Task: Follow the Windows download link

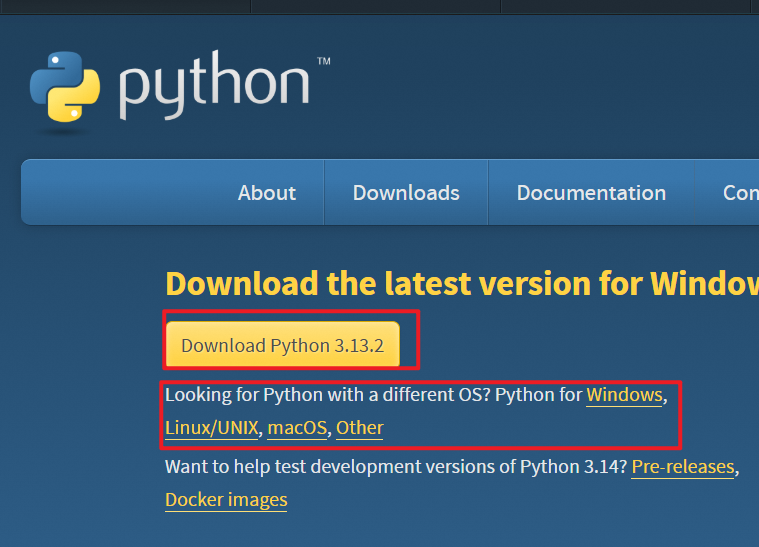Action: click(x=624, y=395)
